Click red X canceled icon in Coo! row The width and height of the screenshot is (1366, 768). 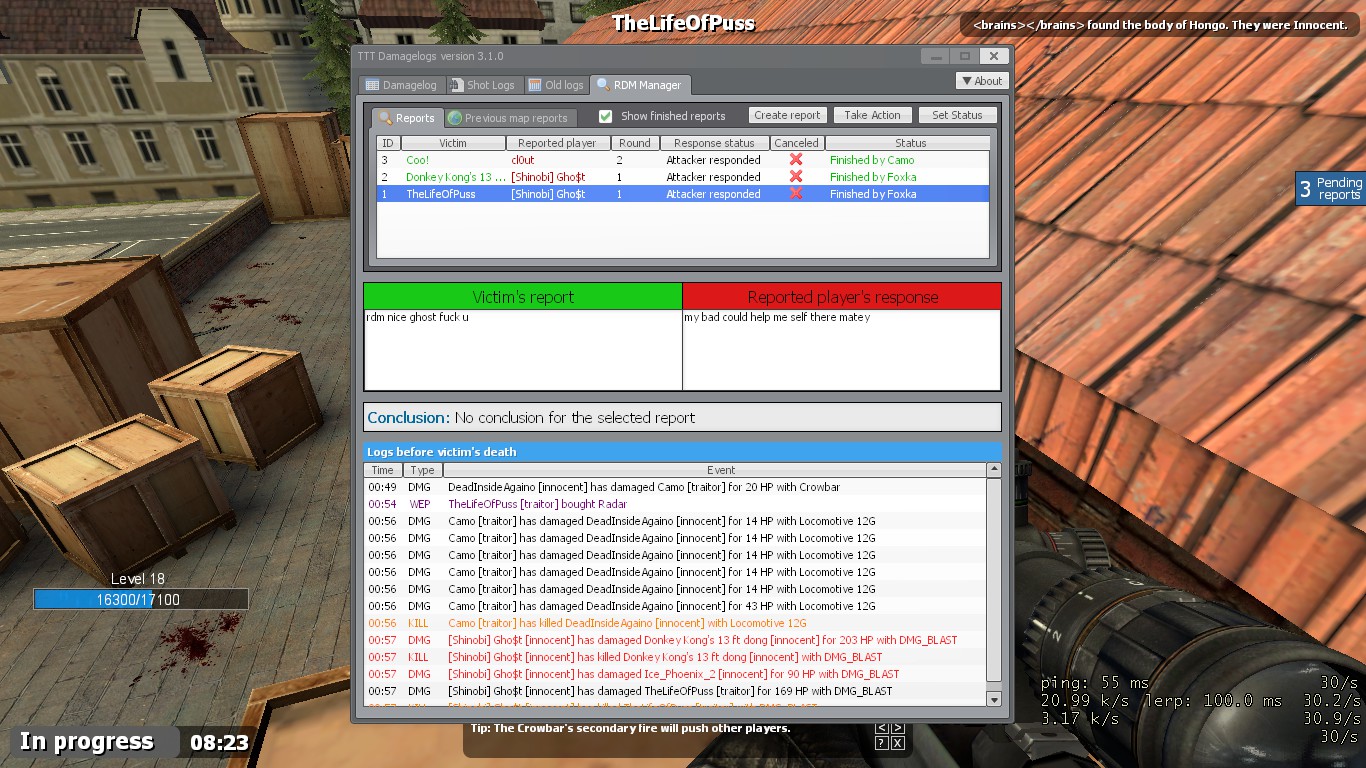click(x=796, y=160)
